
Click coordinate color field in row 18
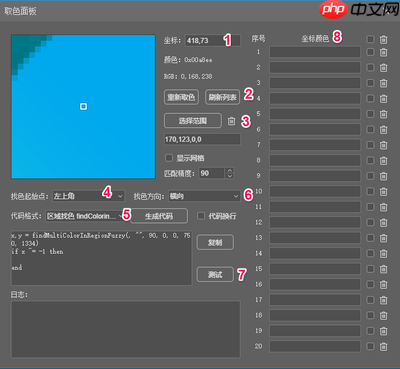point(315,315)
